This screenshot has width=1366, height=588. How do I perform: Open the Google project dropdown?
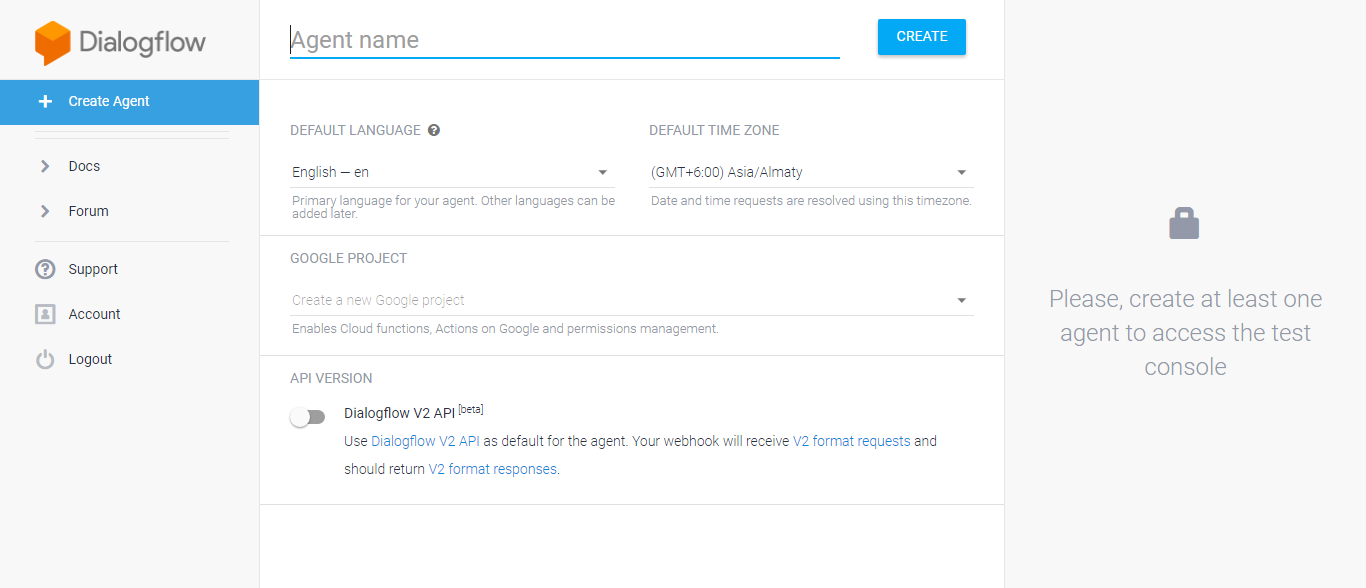click(x=631, y=300)
